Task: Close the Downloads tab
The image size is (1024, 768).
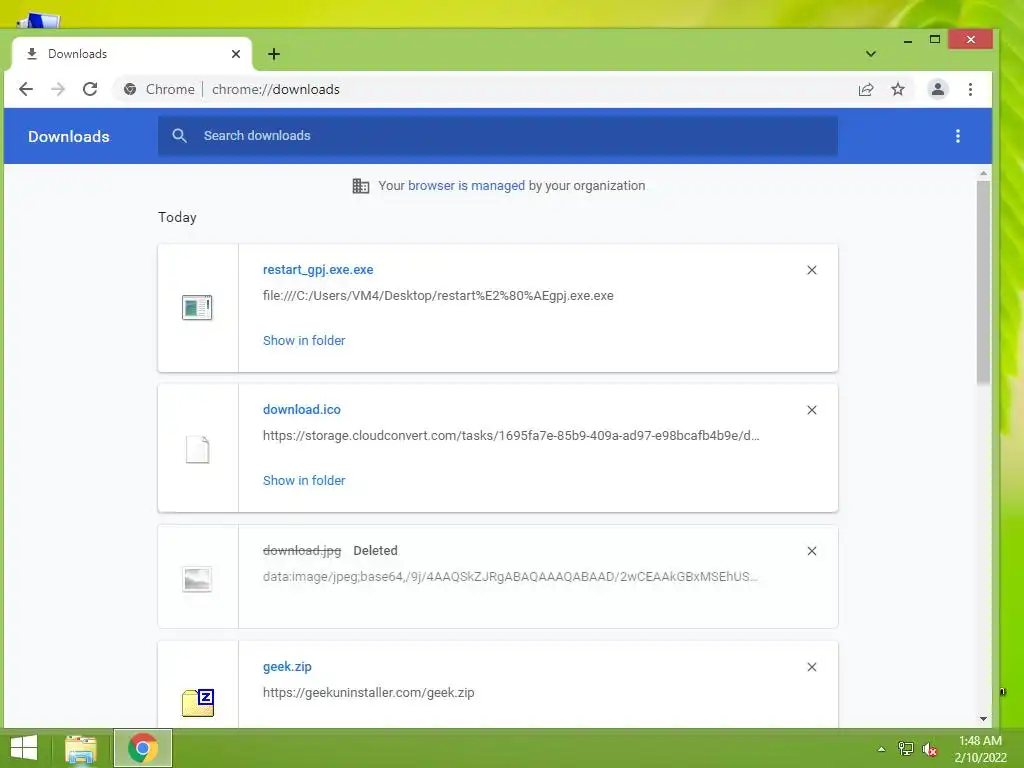Action: coord(236,54)
